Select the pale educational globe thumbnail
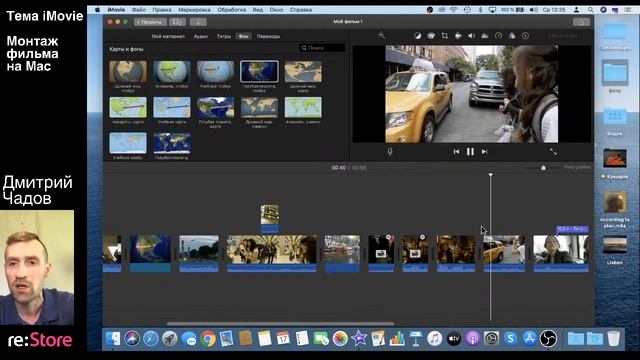The width and height of the screenshot is (640, 360). click(216, 72)
